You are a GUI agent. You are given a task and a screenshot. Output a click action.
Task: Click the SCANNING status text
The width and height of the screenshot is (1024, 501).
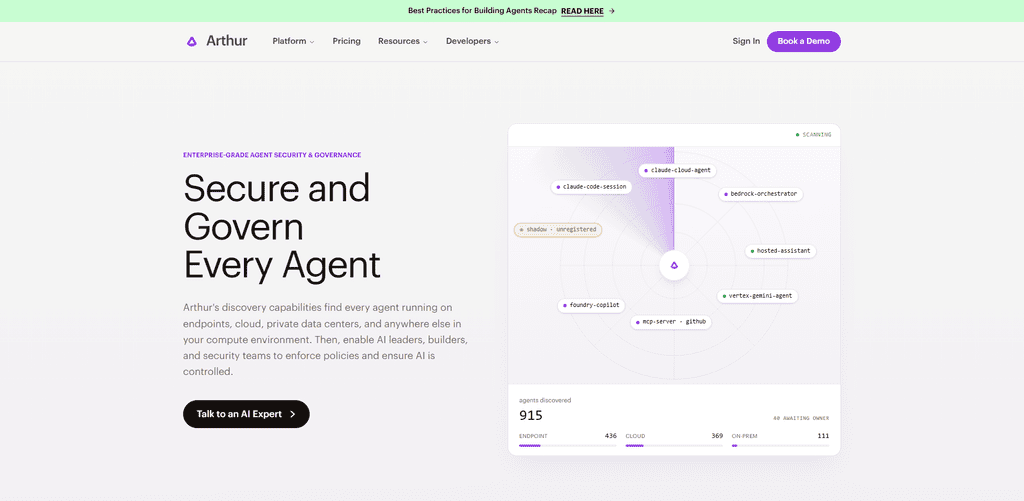point(817,135)
